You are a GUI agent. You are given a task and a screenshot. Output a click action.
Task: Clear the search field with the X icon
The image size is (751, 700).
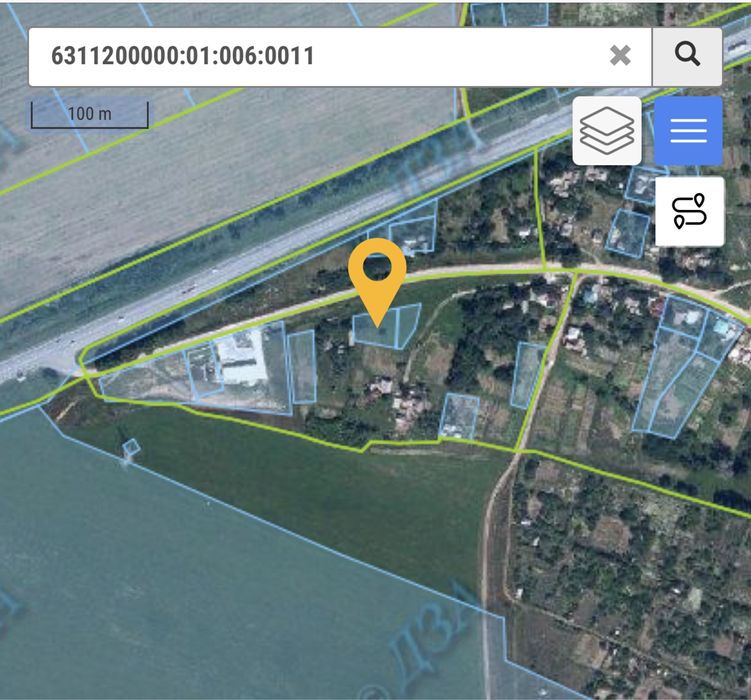[620, 56]
